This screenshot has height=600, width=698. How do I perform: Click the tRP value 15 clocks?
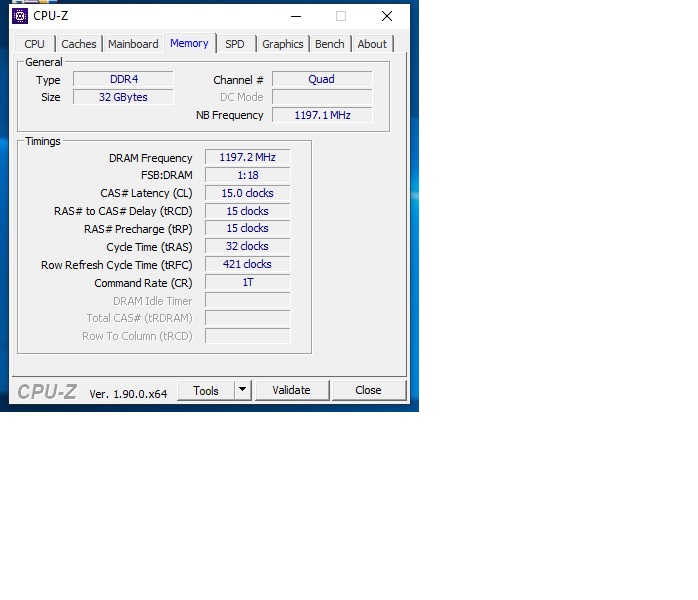pos(248,228)
